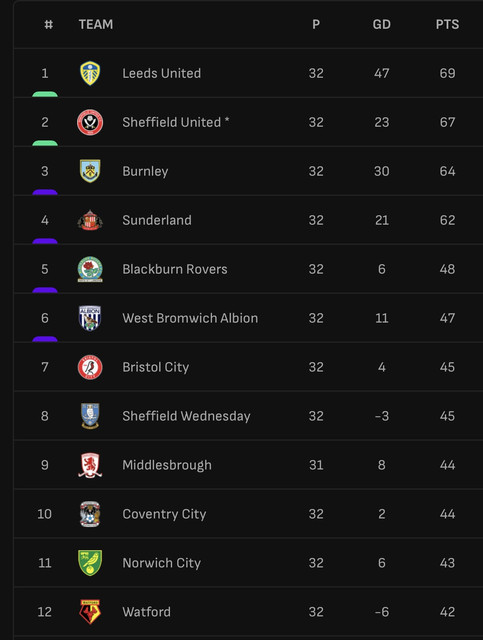Image resolution: width=483 pixels, height=640 pixels.
Task: Click the Norwich City canary crest
Action: (90, 563)
